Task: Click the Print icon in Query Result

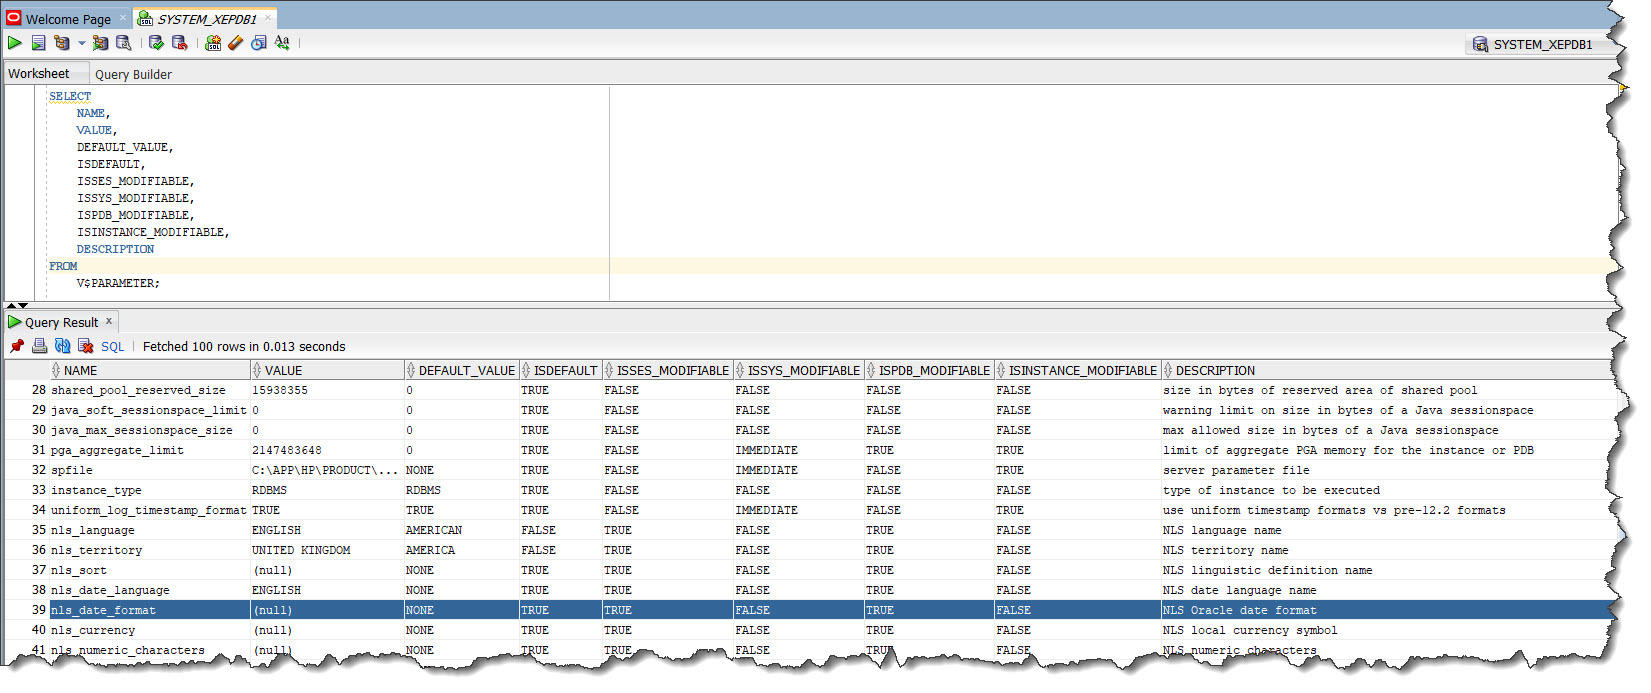Action: click(39, 346)
